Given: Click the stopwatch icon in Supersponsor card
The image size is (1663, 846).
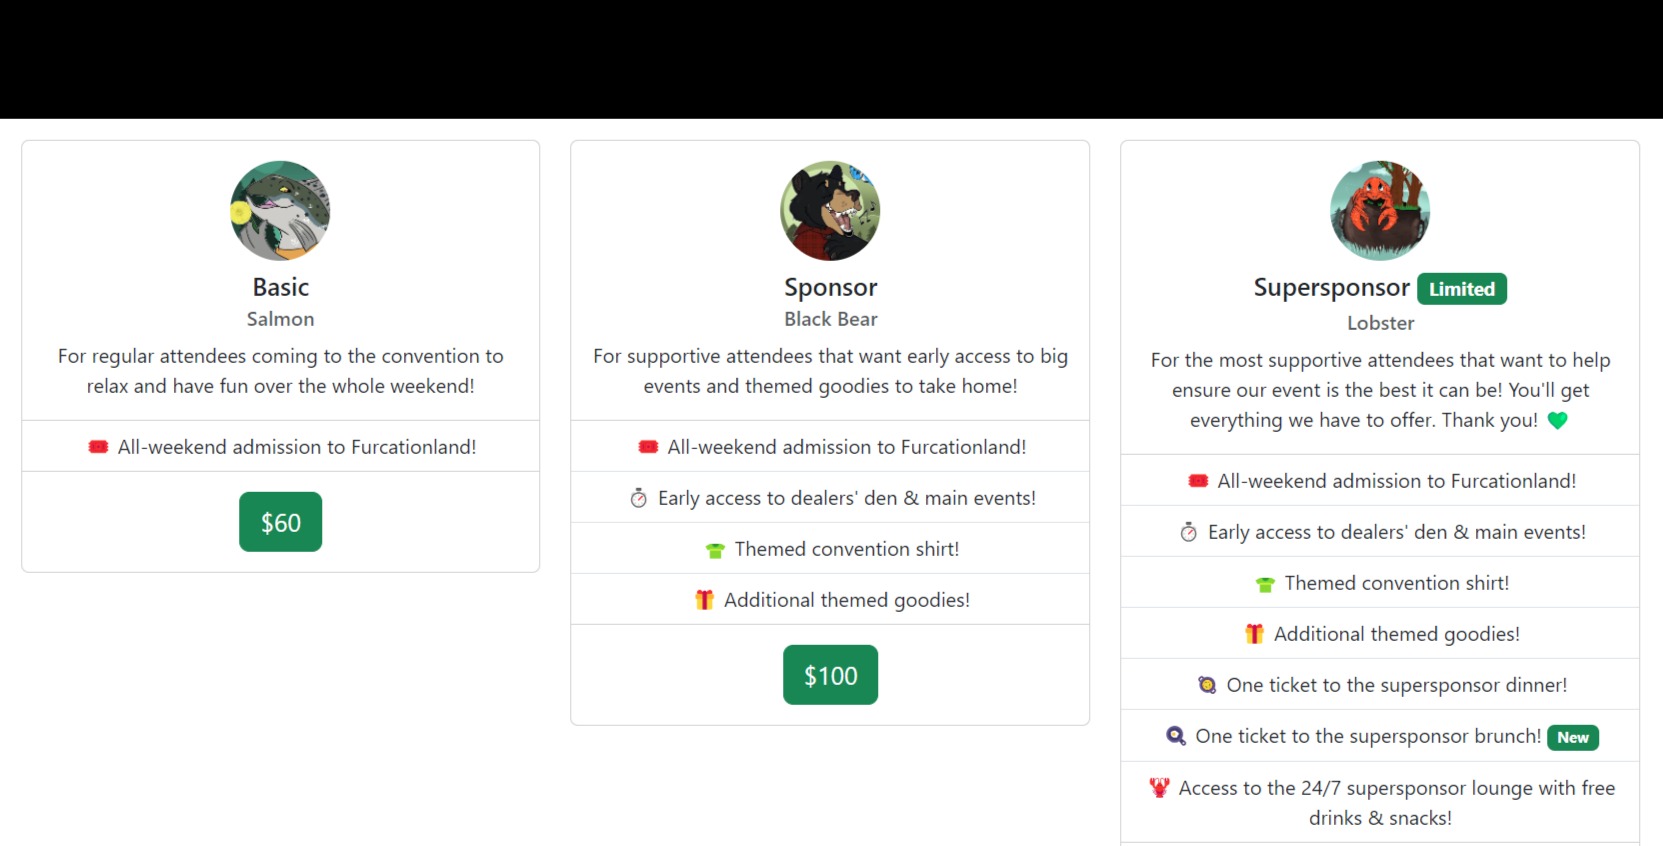Looking at the screenshot, I should pos(1188,532).
